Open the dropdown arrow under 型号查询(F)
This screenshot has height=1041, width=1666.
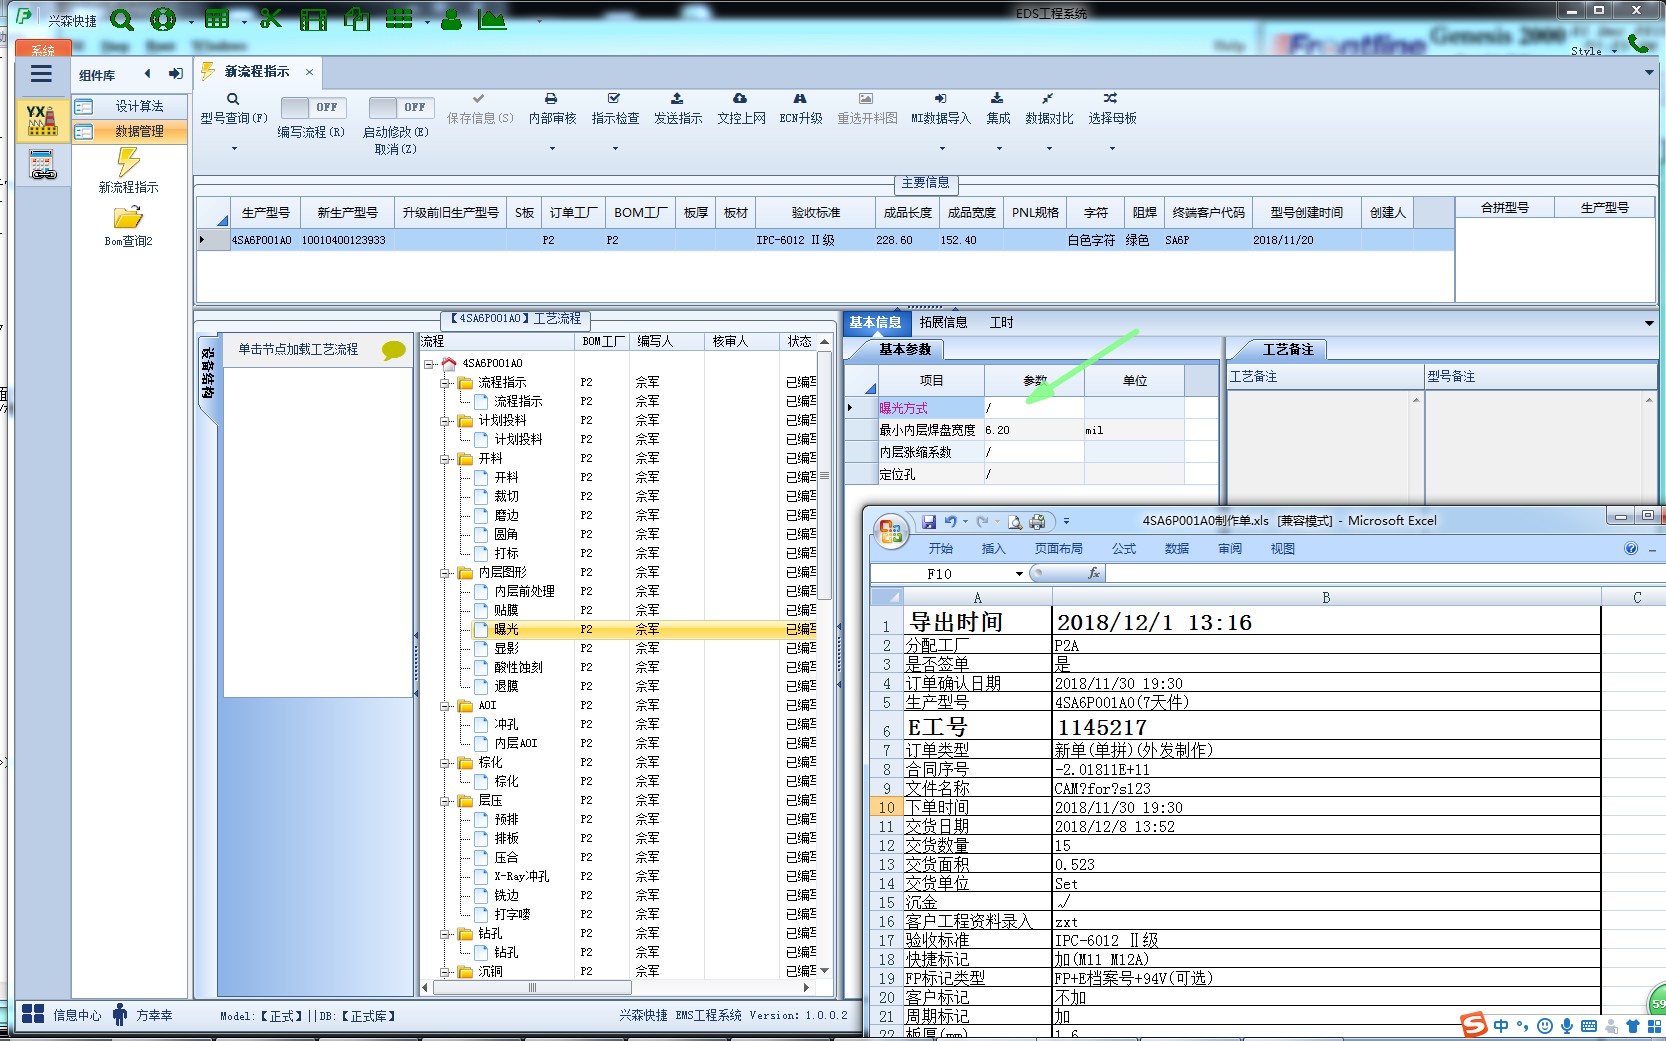pos(234,149)
